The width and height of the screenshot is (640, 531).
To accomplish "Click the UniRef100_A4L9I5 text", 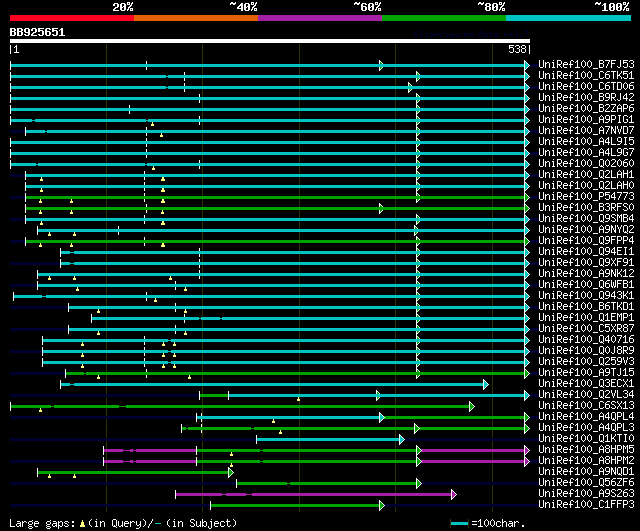I will pyautogui.click(x=586, y=142).
